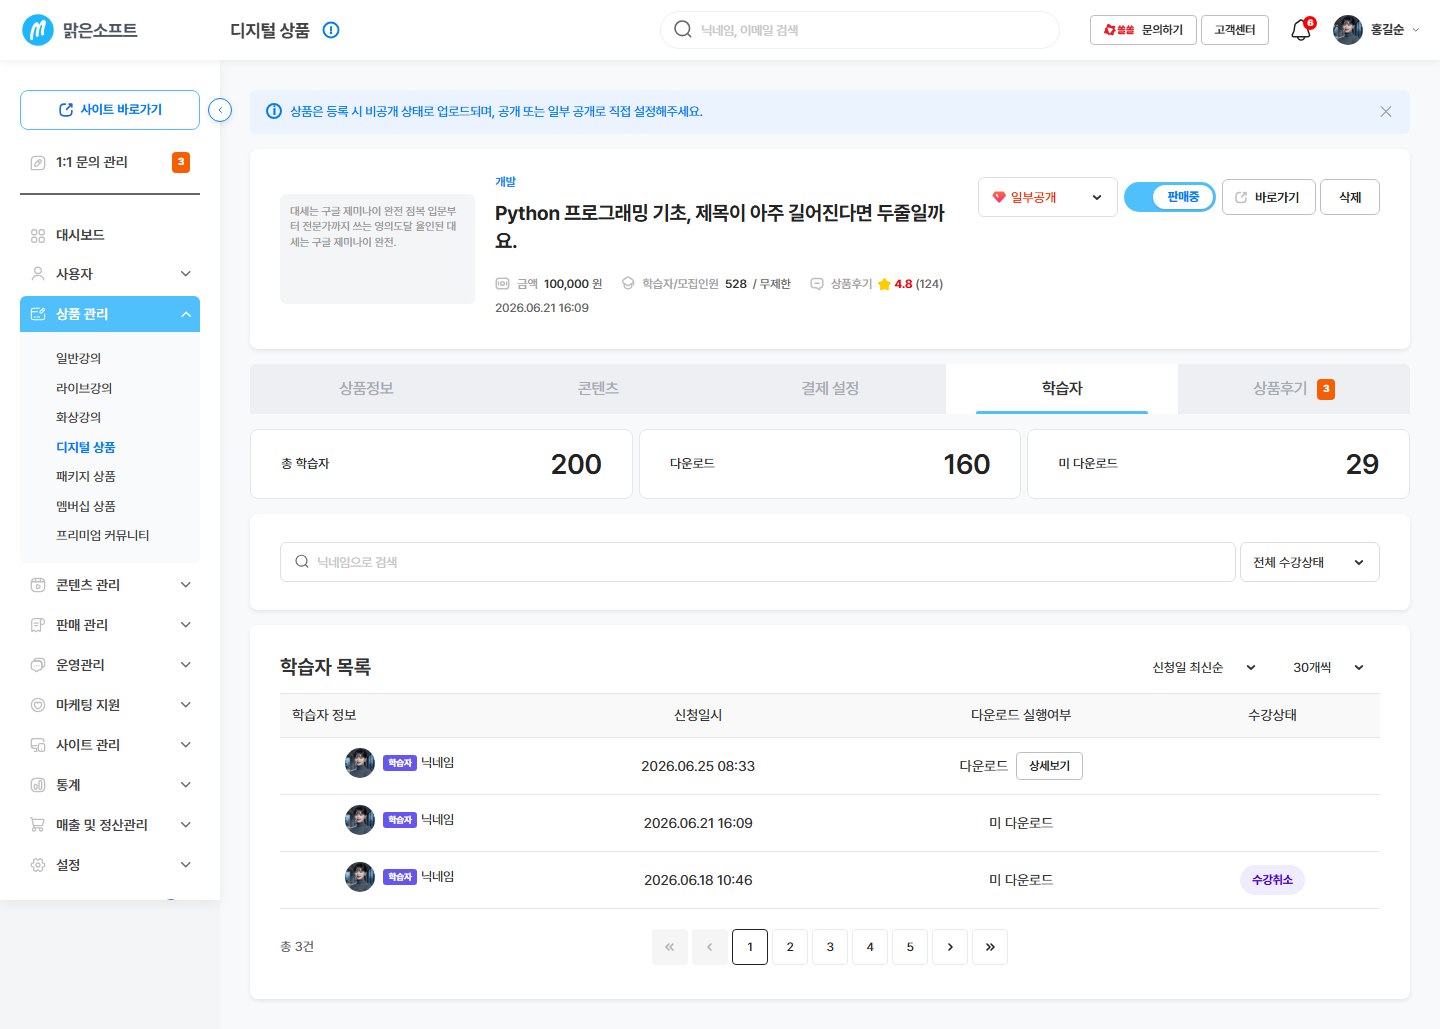Click the product thumbnail image
This screenshot has width=1440, height=1029.
pos(377,249)
